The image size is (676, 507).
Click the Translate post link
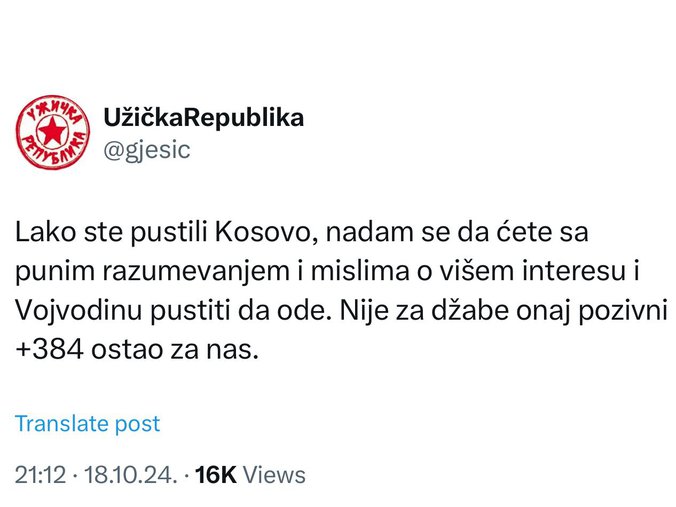point(87,423)
